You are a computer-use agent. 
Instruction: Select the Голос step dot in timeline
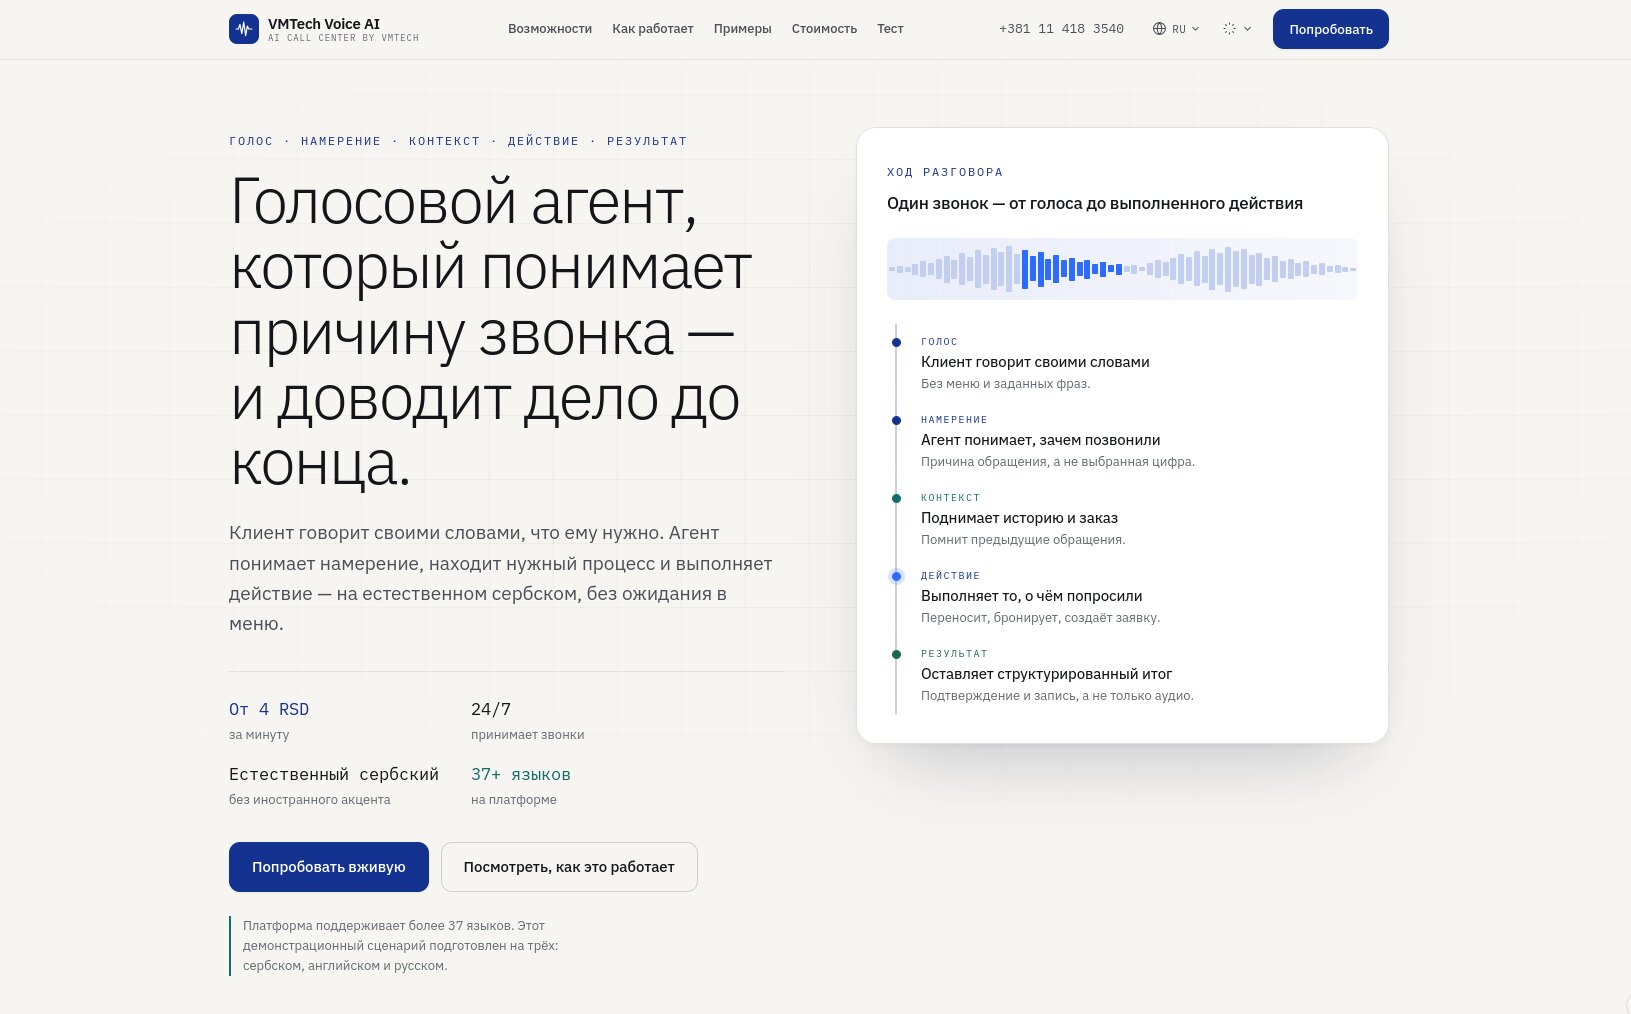896,342
